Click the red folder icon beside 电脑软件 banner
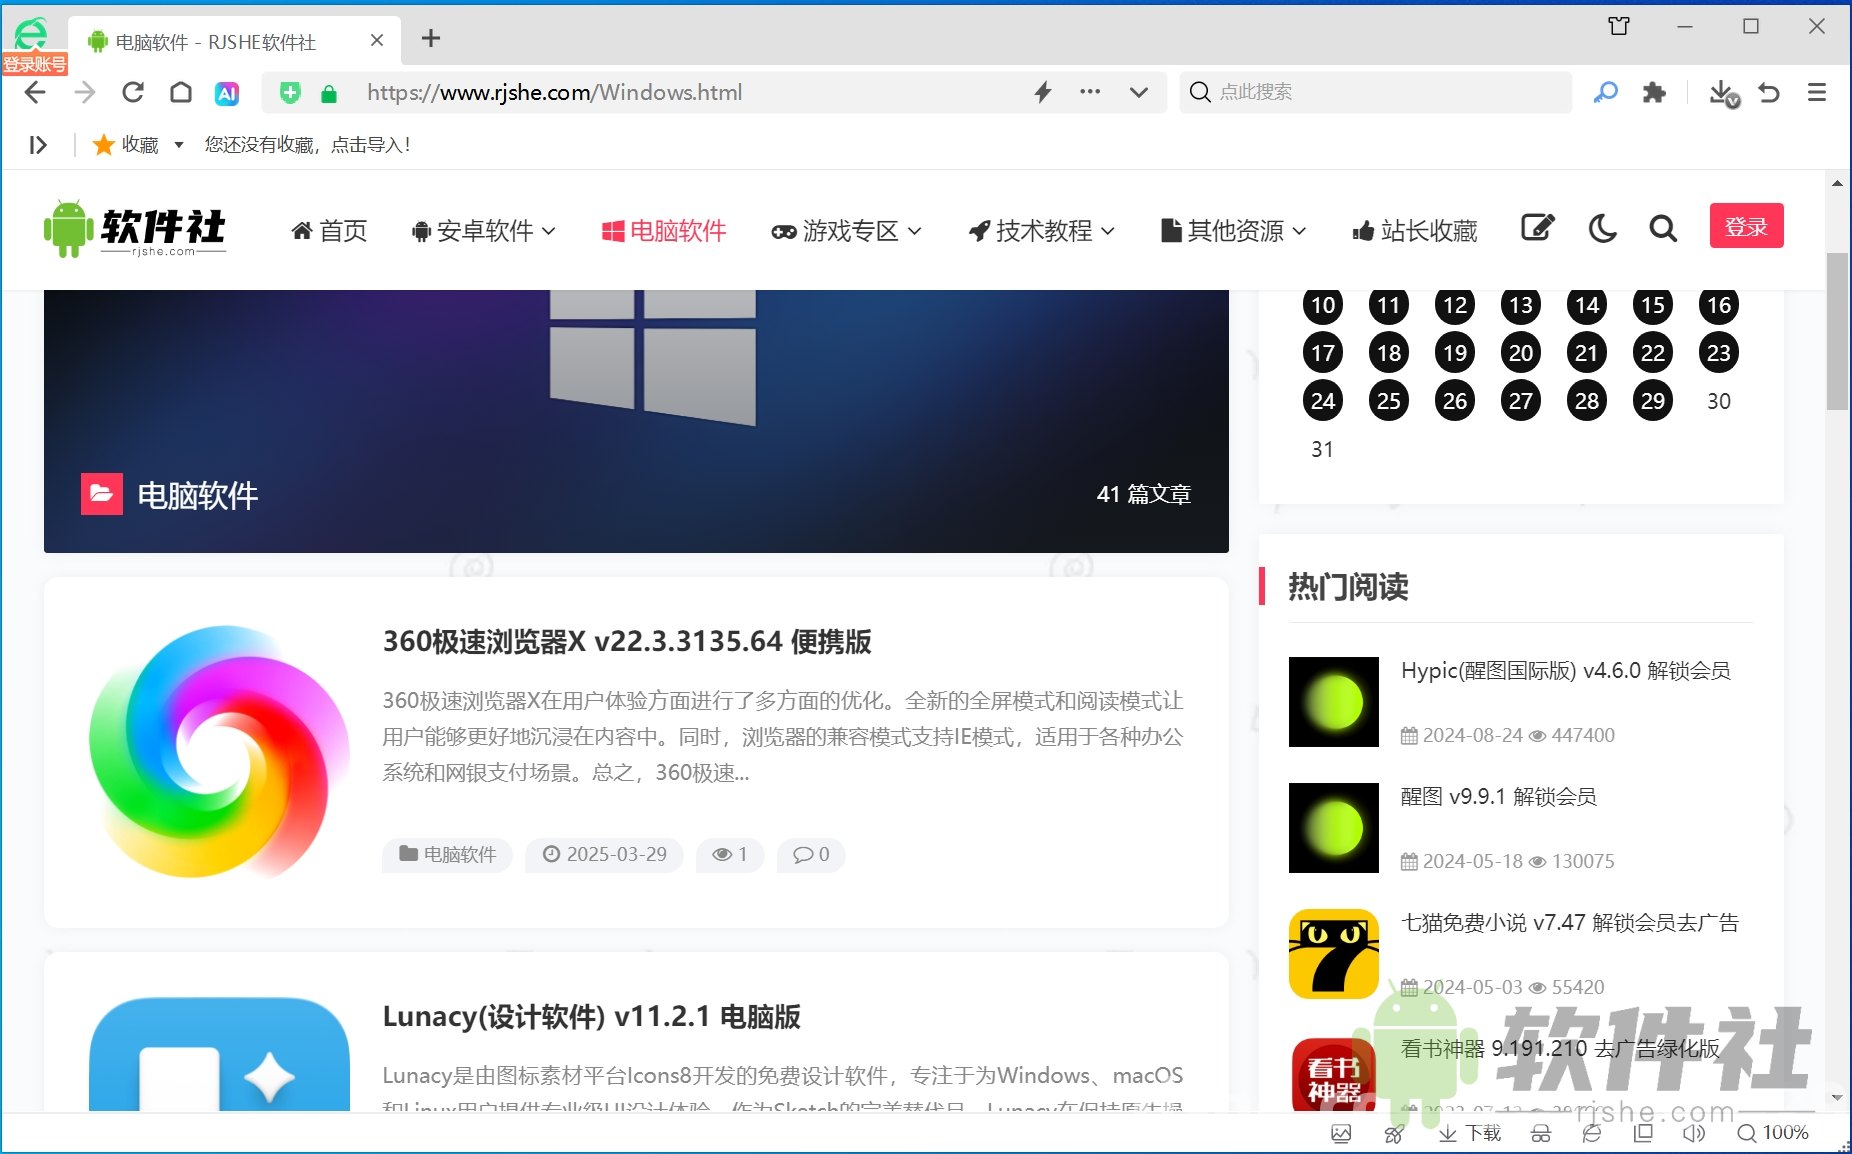 [102, 494]
